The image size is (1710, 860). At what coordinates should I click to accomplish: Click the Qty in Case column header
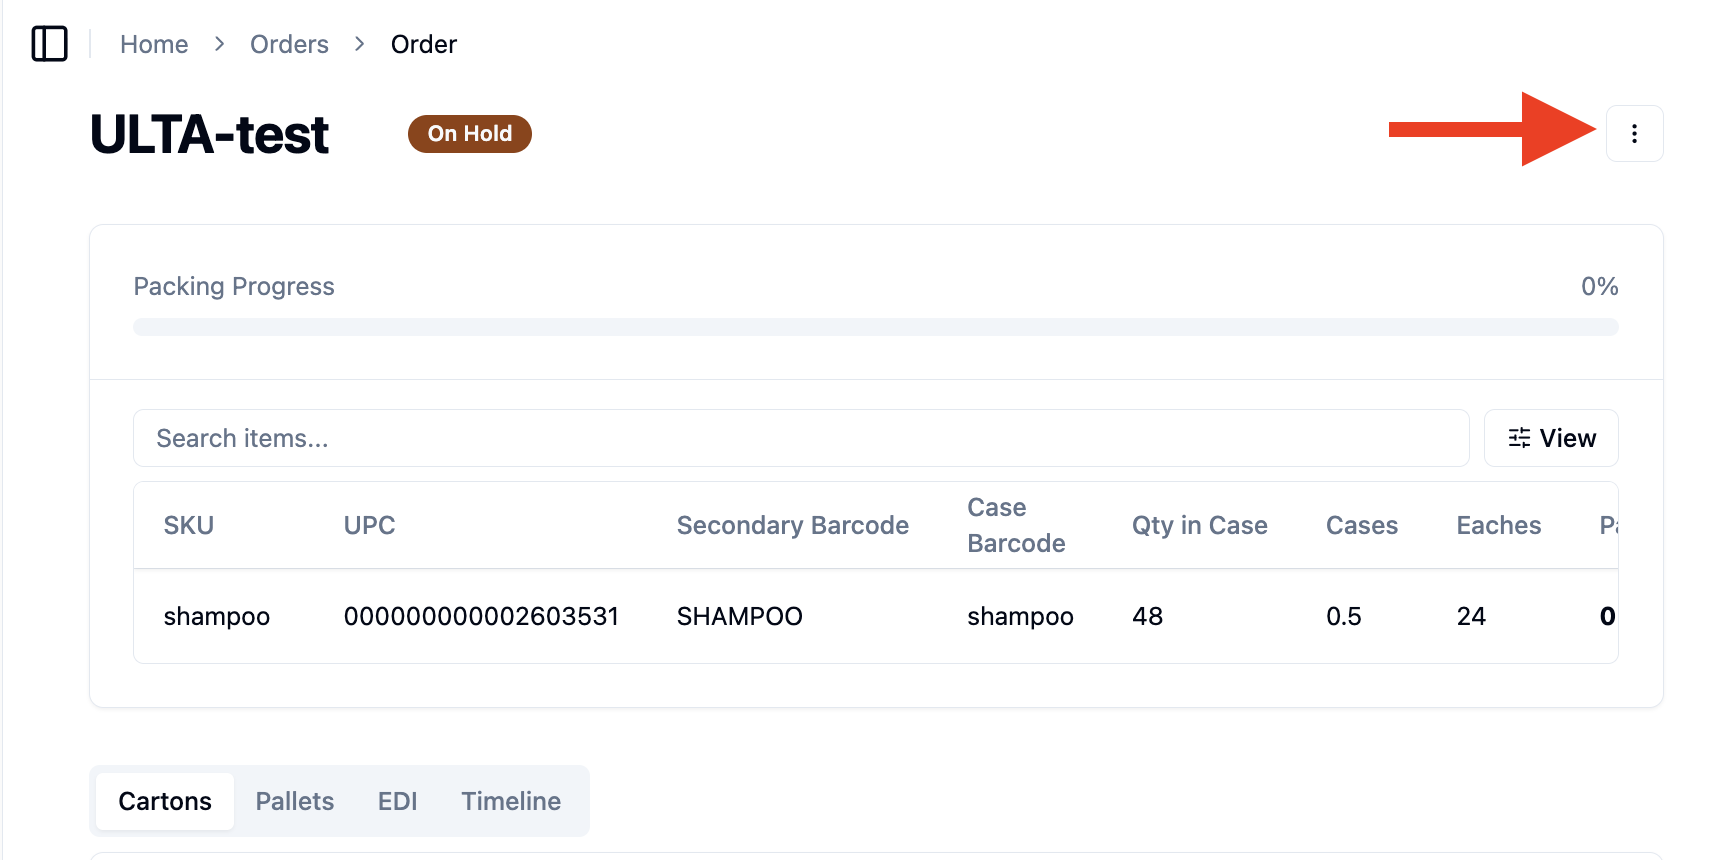pos(1200,525)
